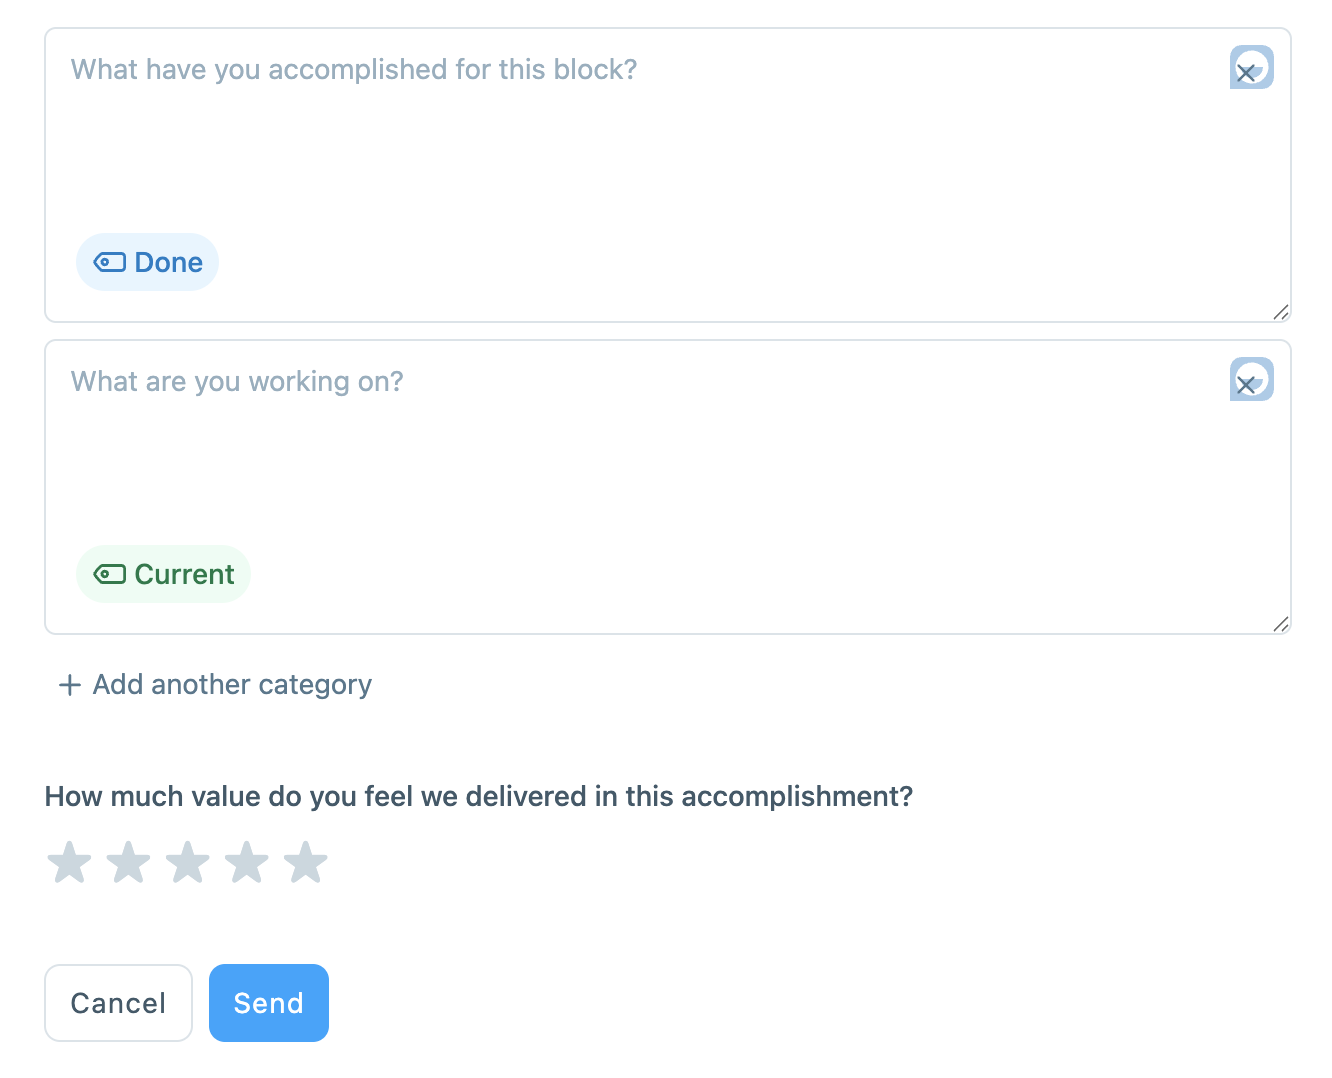Image resolution: width=1332 pixels, height=1078 pixels.
Task: Grab resize handle of working-on textbox
Action: 1281,624
